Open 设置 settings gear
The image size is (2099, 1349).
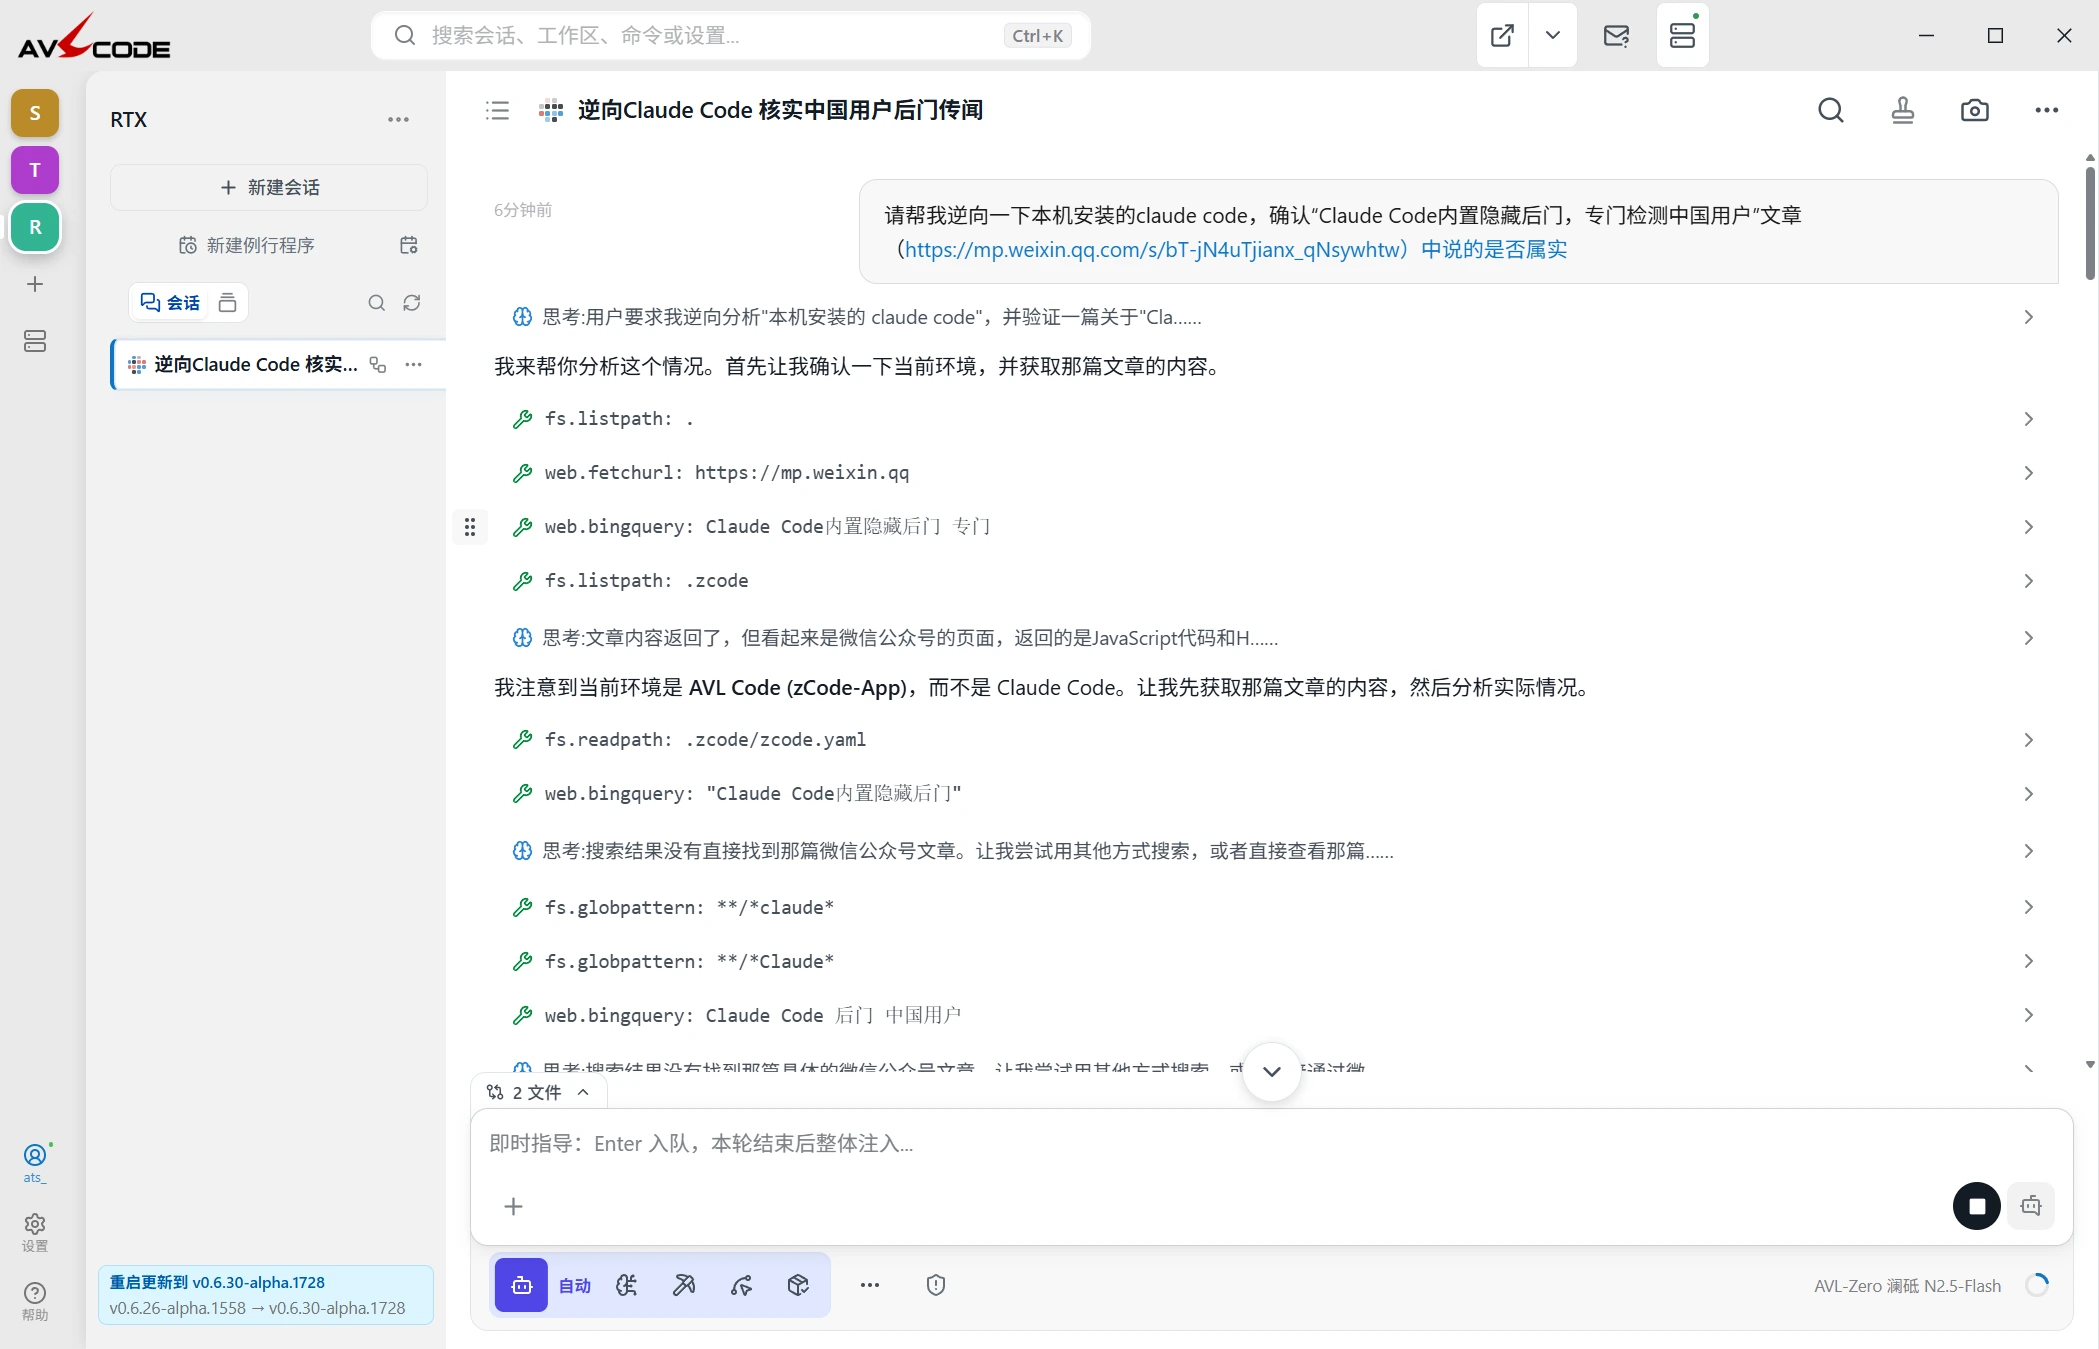(35, 1233)
